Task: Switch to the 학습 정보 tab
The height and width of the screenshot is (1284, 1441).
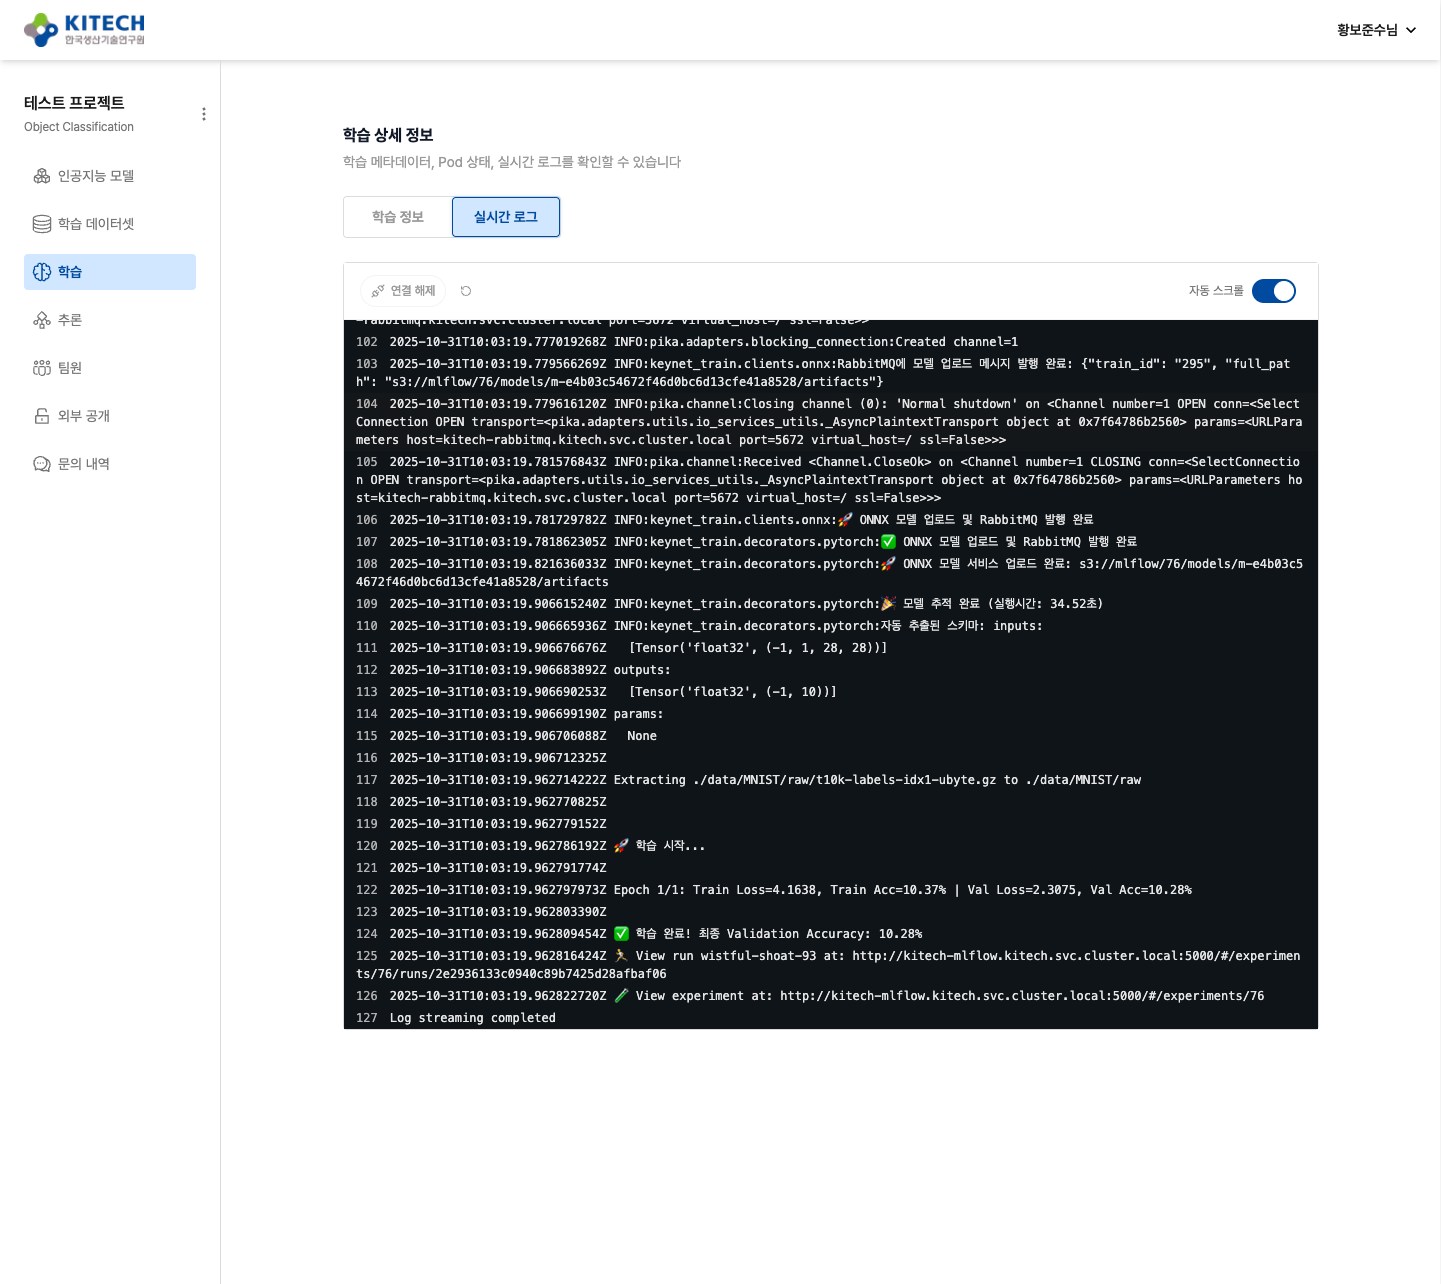Action: point(398,217)
